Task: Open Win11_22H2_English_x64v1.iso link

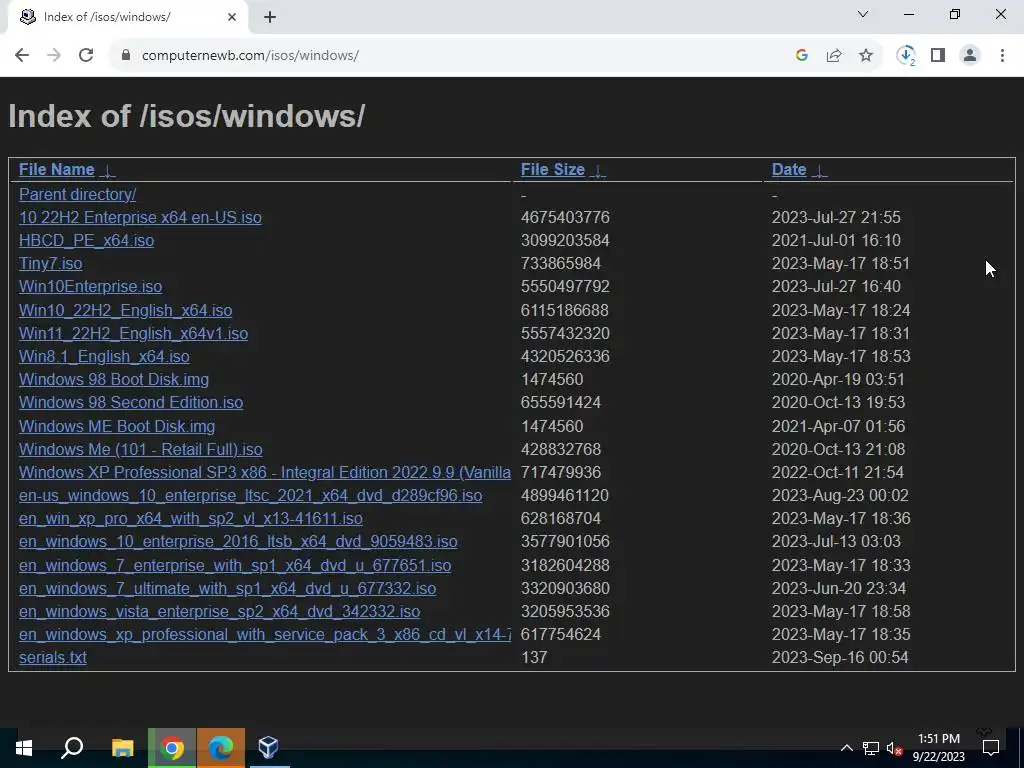Action: point(133,333)
